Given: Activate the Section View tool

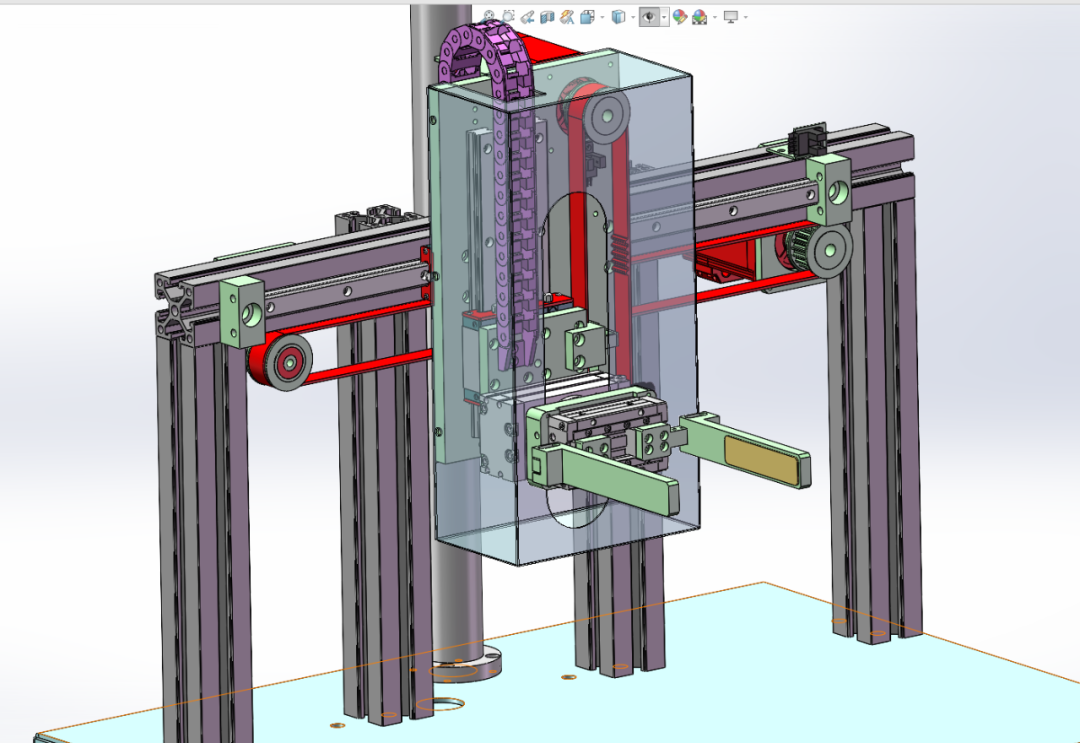Looking at the screenshot, I should tap(548, 17).
